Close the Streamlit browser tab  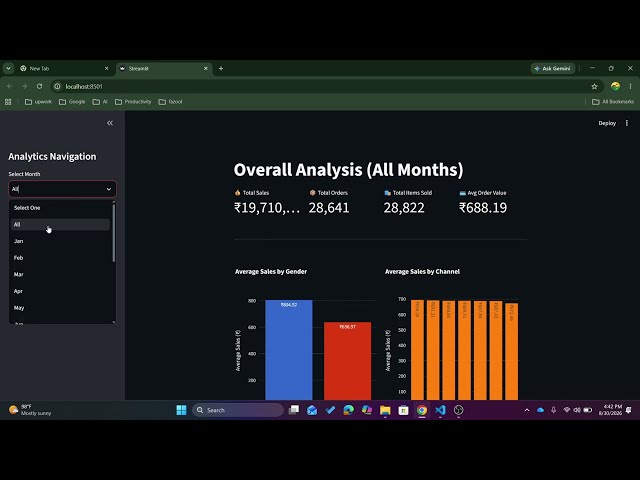[x=206, y=69]
